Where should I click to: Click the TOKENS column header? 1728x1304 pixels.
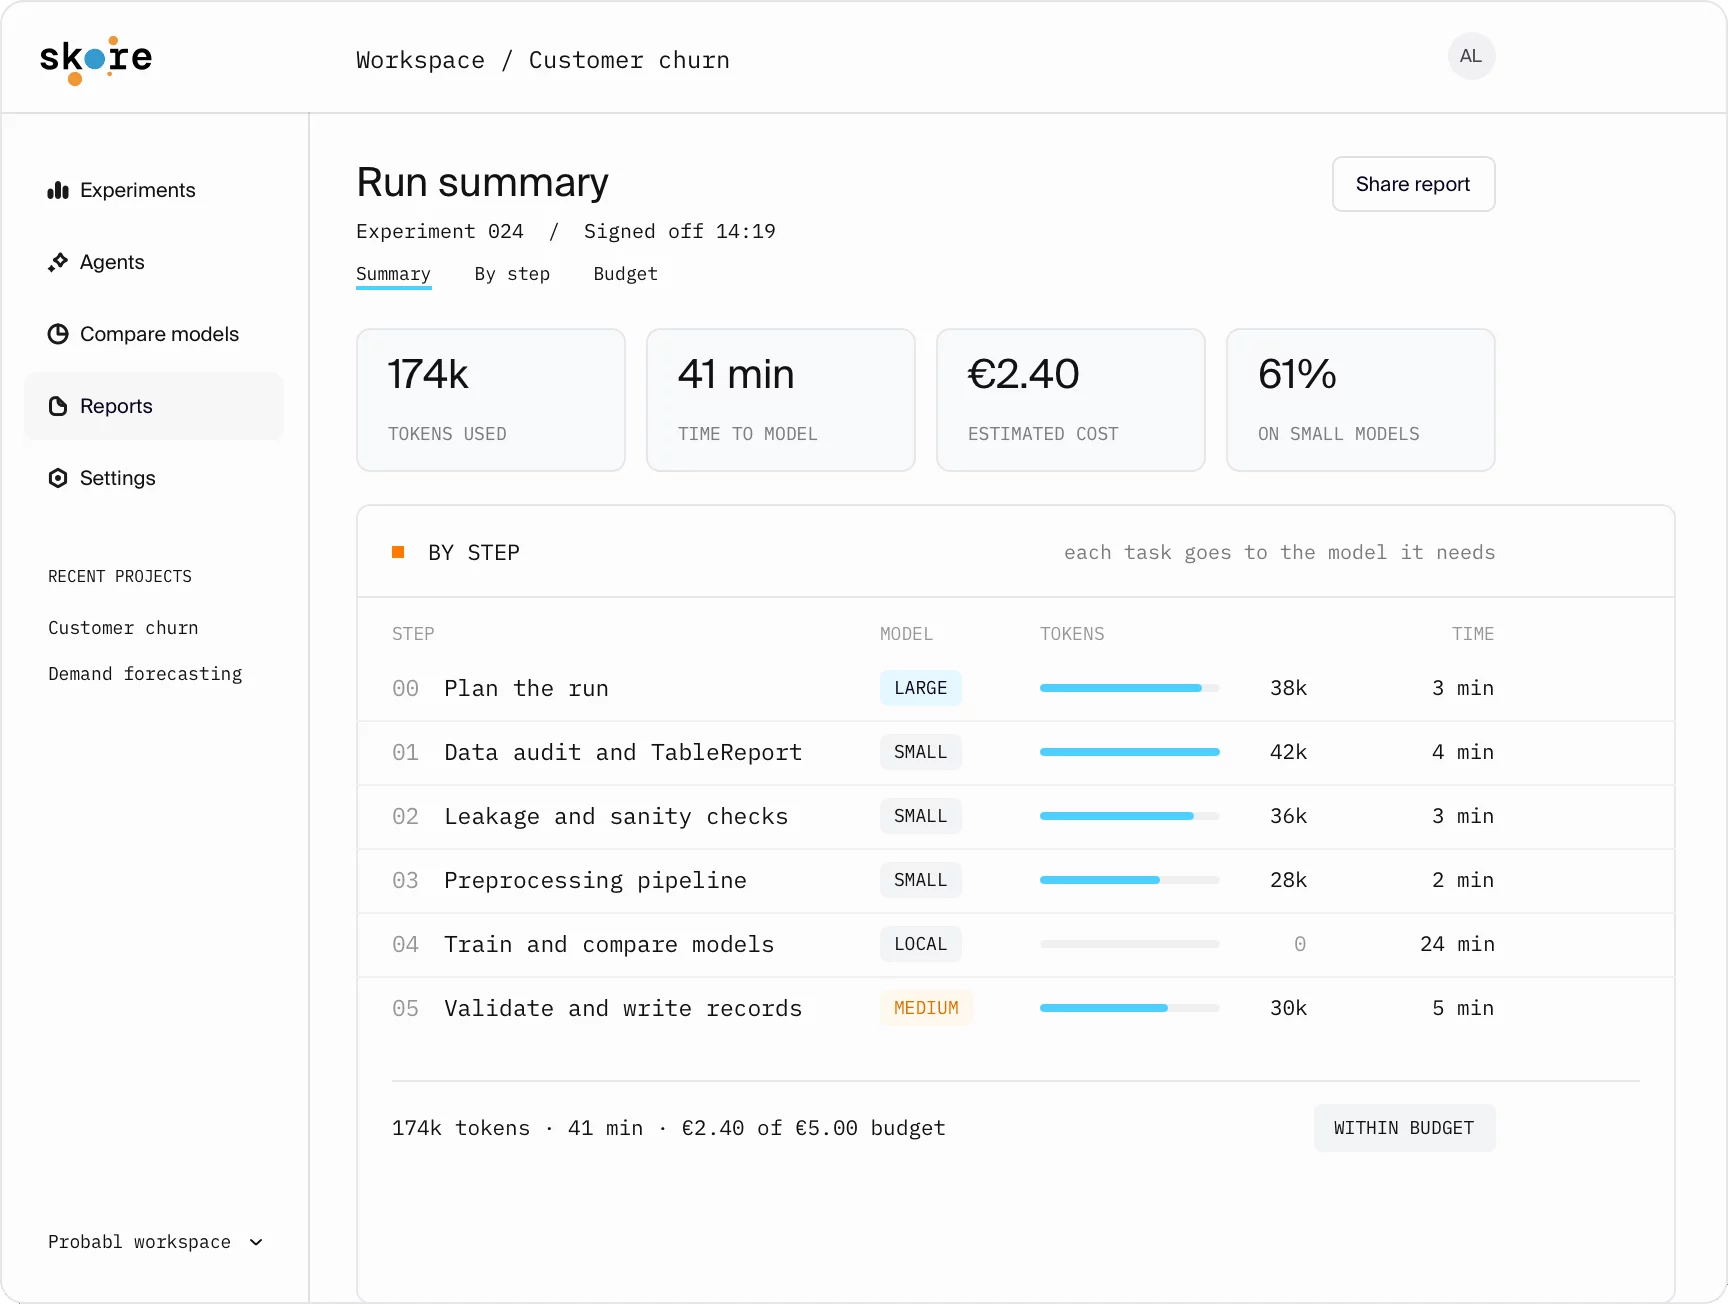[1072, 634]
